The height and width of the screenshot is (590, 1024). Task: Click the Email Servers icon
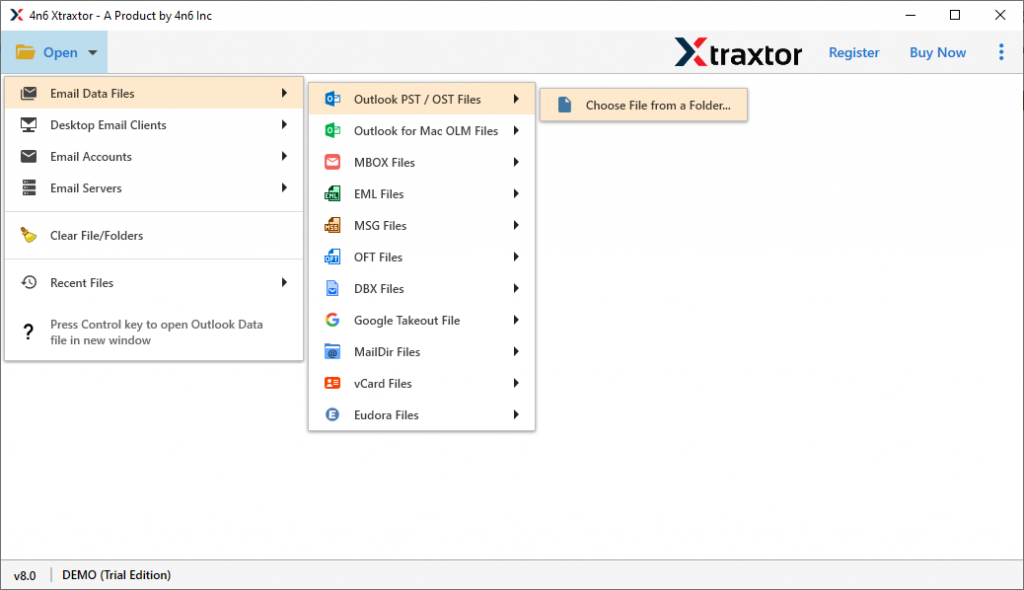pos(29,188)
